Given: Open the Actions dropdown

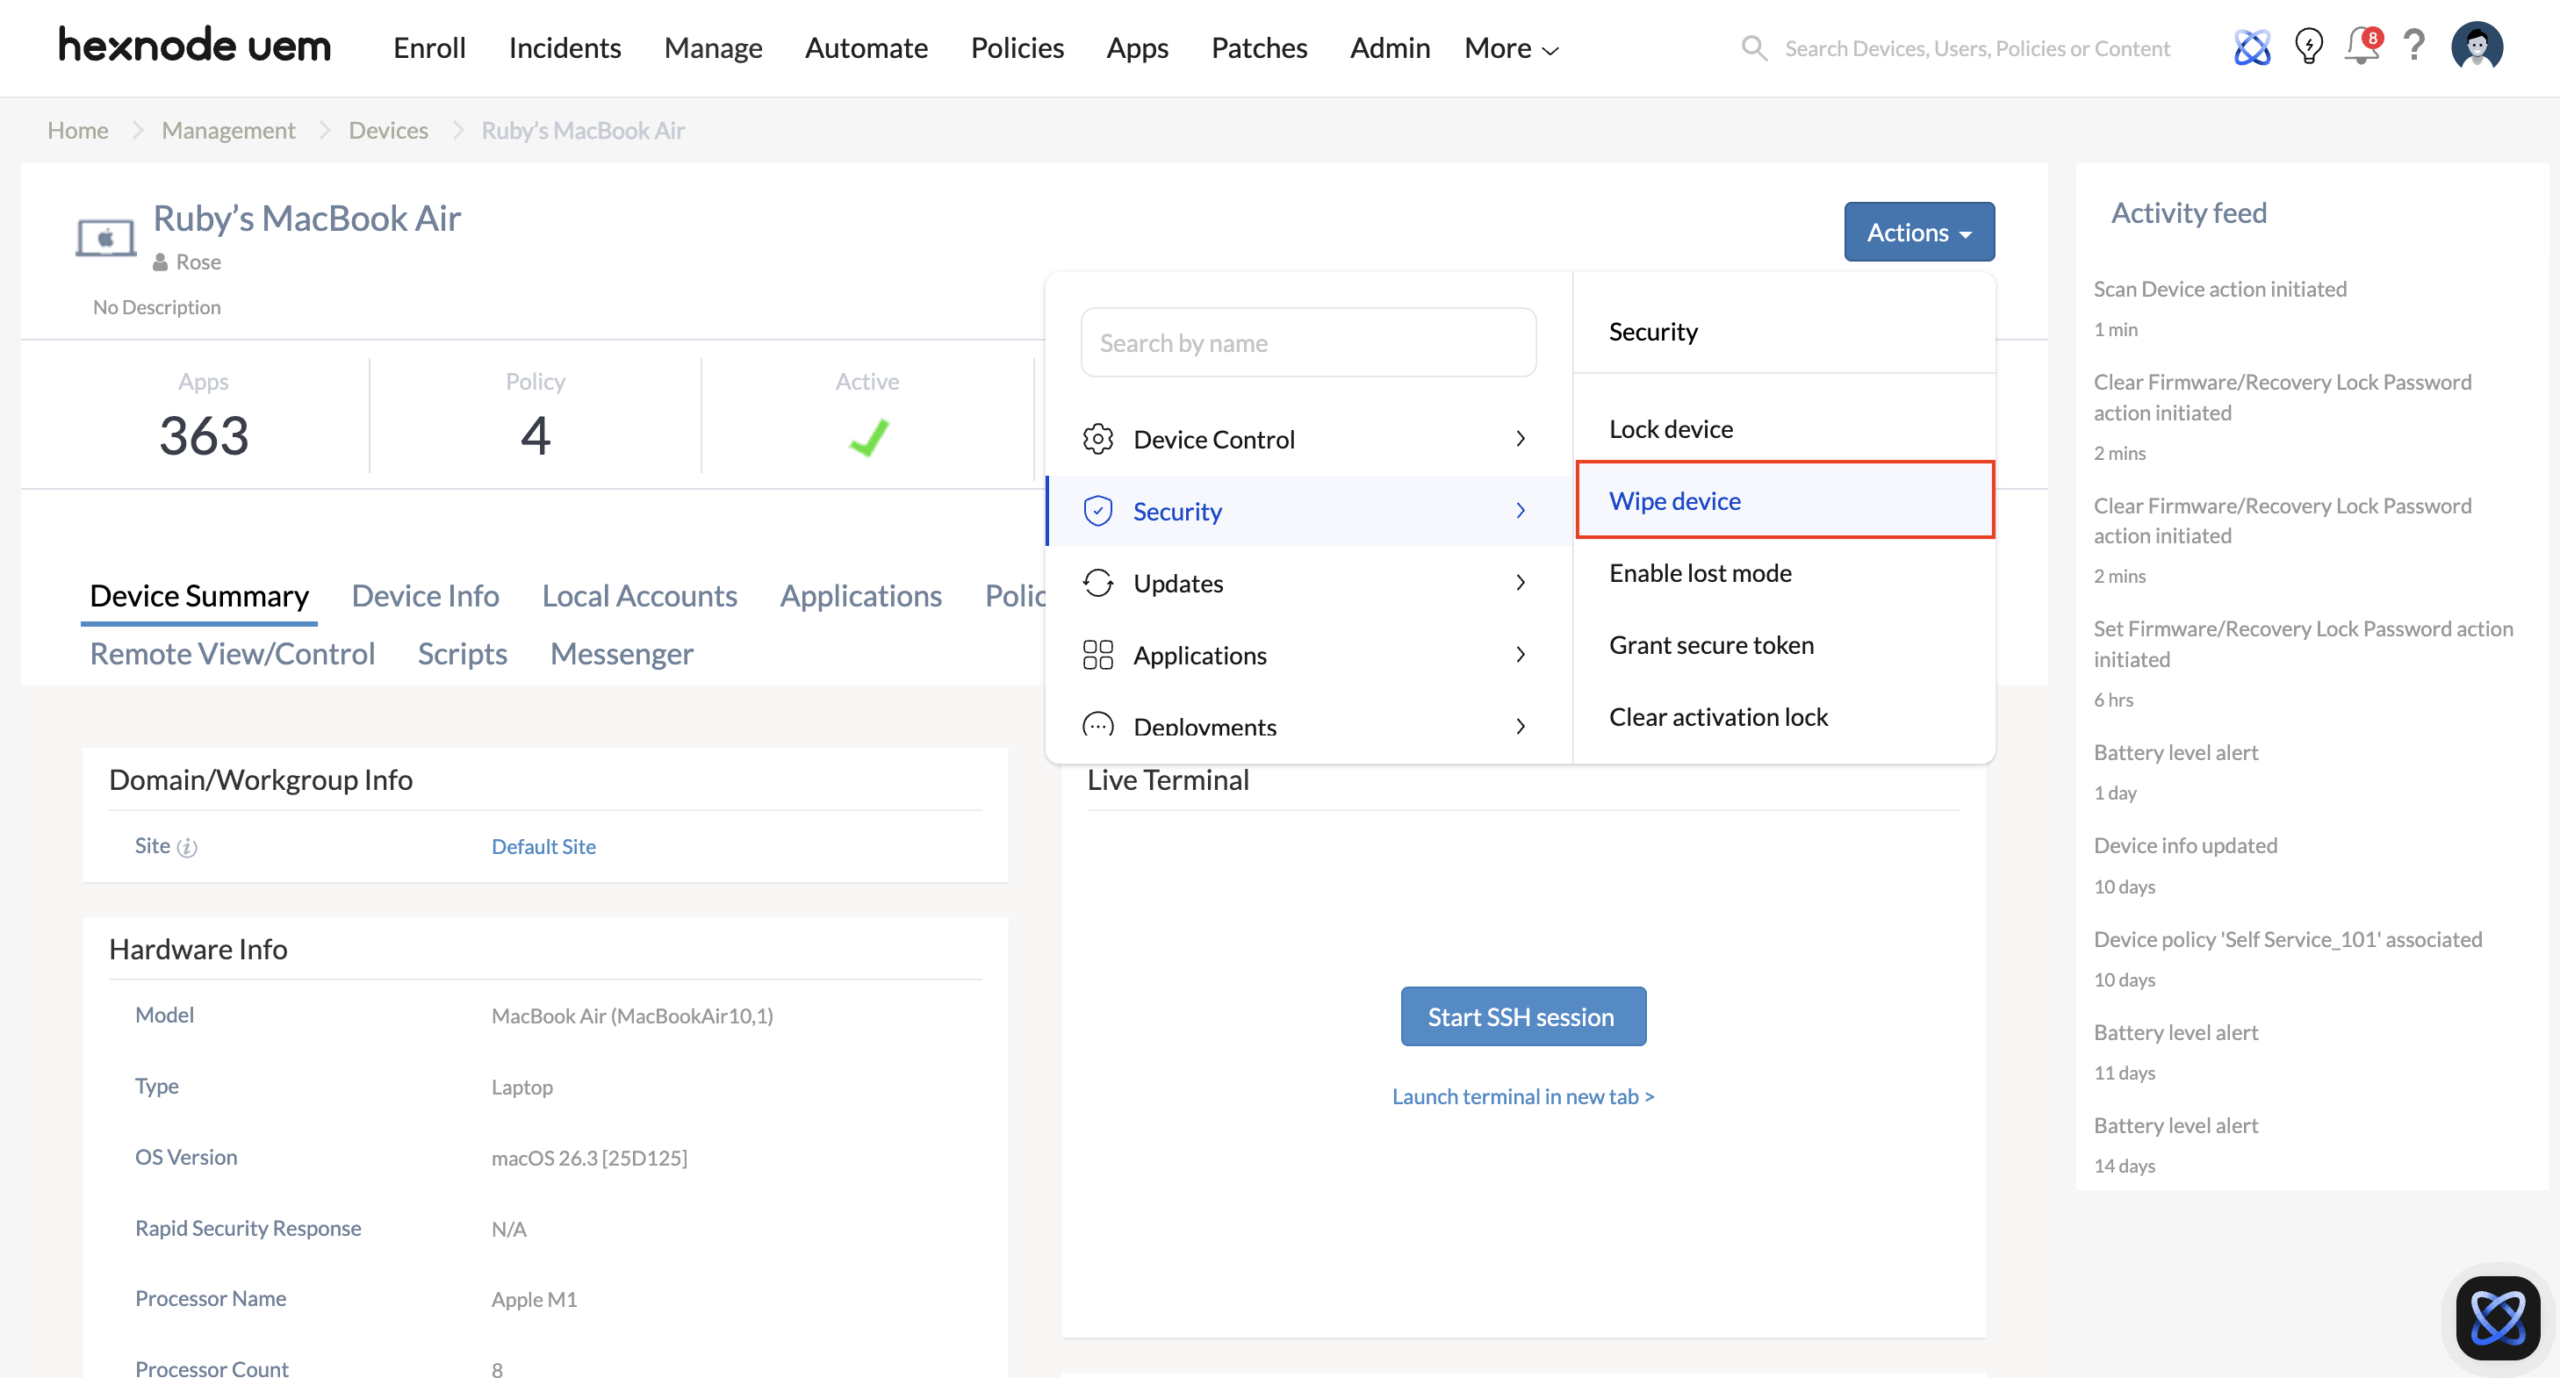Looking at the screenshot, I should (1918, 231).
